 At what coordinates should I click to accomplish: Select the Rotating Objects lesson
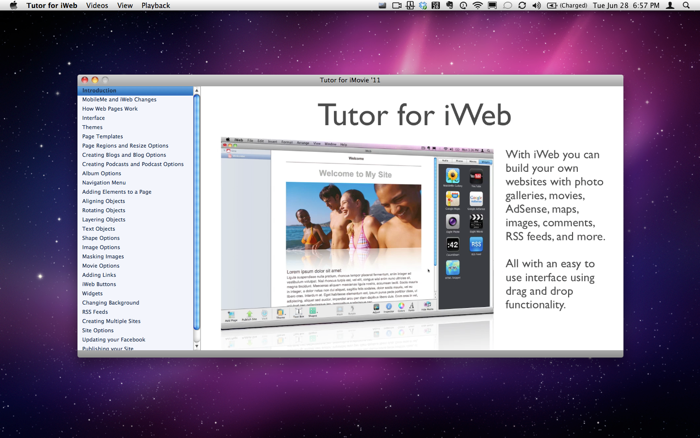(x=104, y=210)
